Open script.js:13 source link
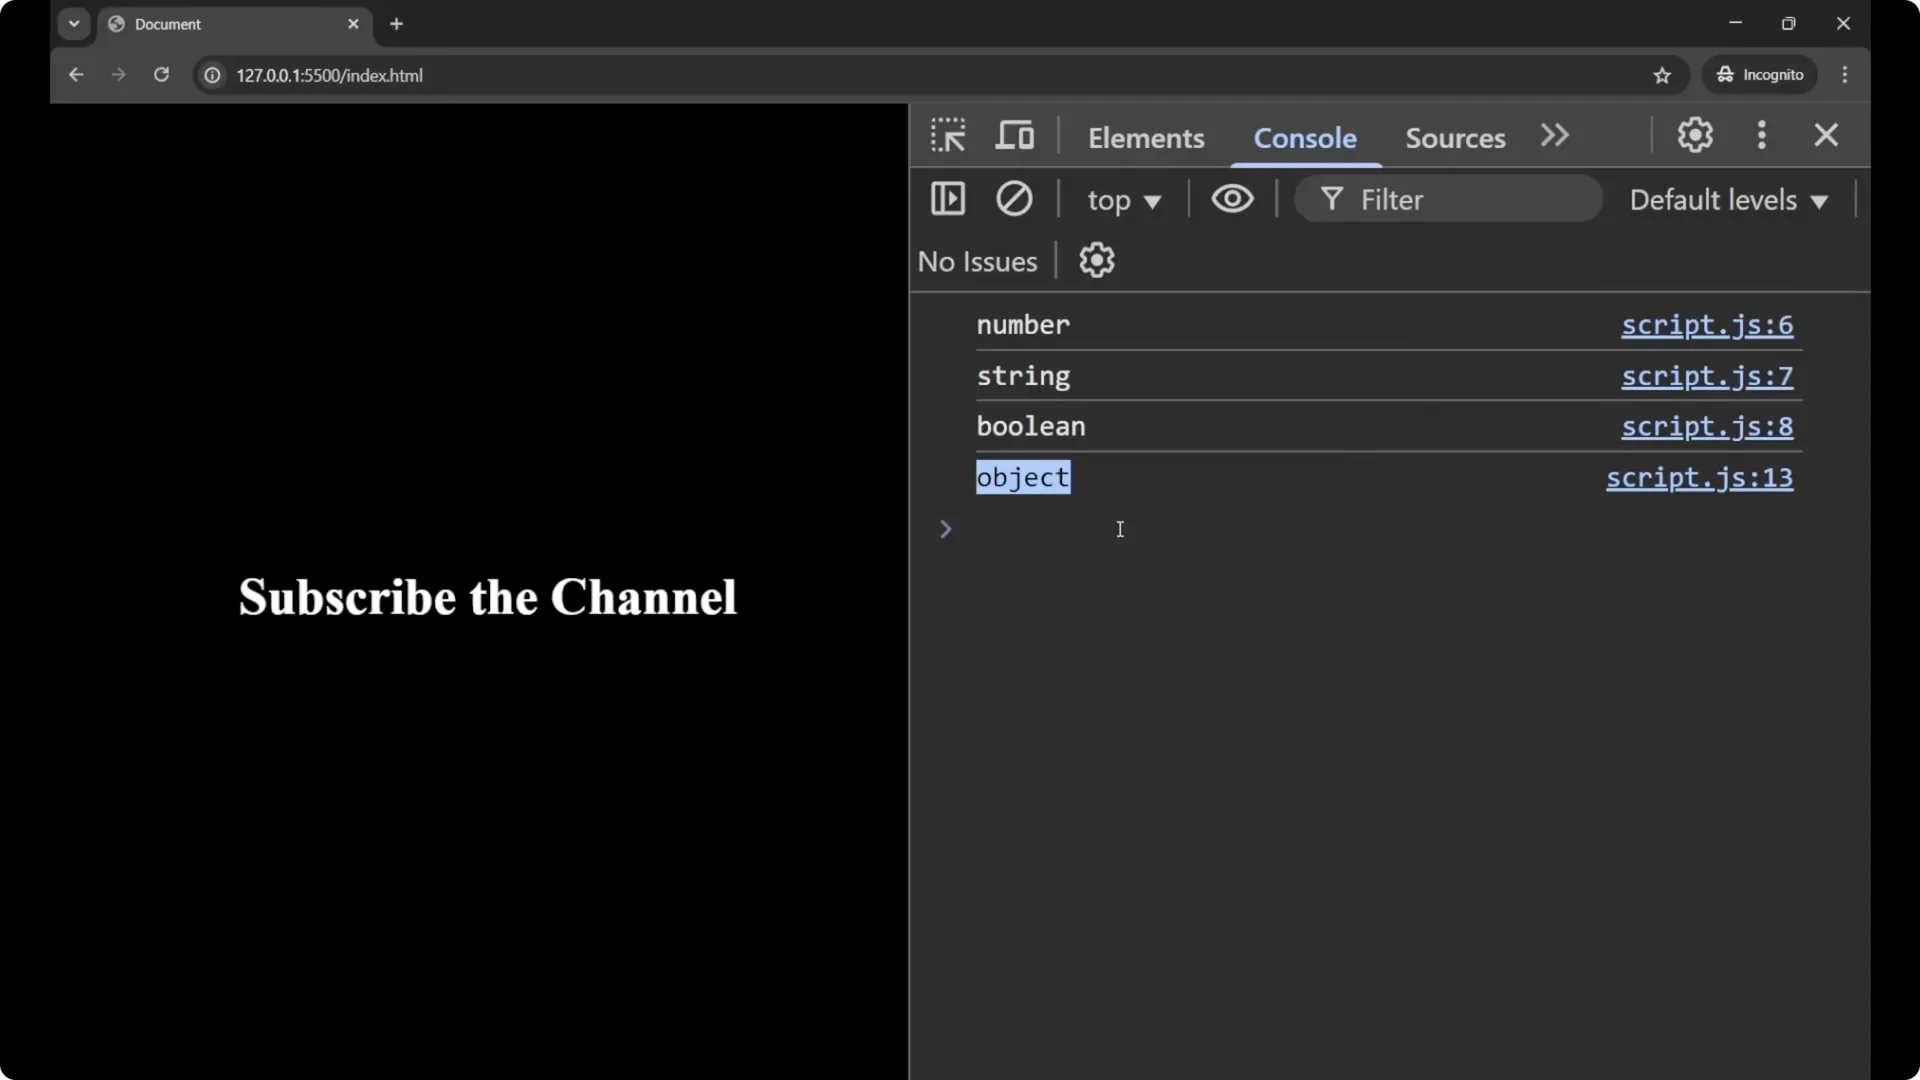This screenshot has height=1080, width=1920. click(x=1699, y=478)
